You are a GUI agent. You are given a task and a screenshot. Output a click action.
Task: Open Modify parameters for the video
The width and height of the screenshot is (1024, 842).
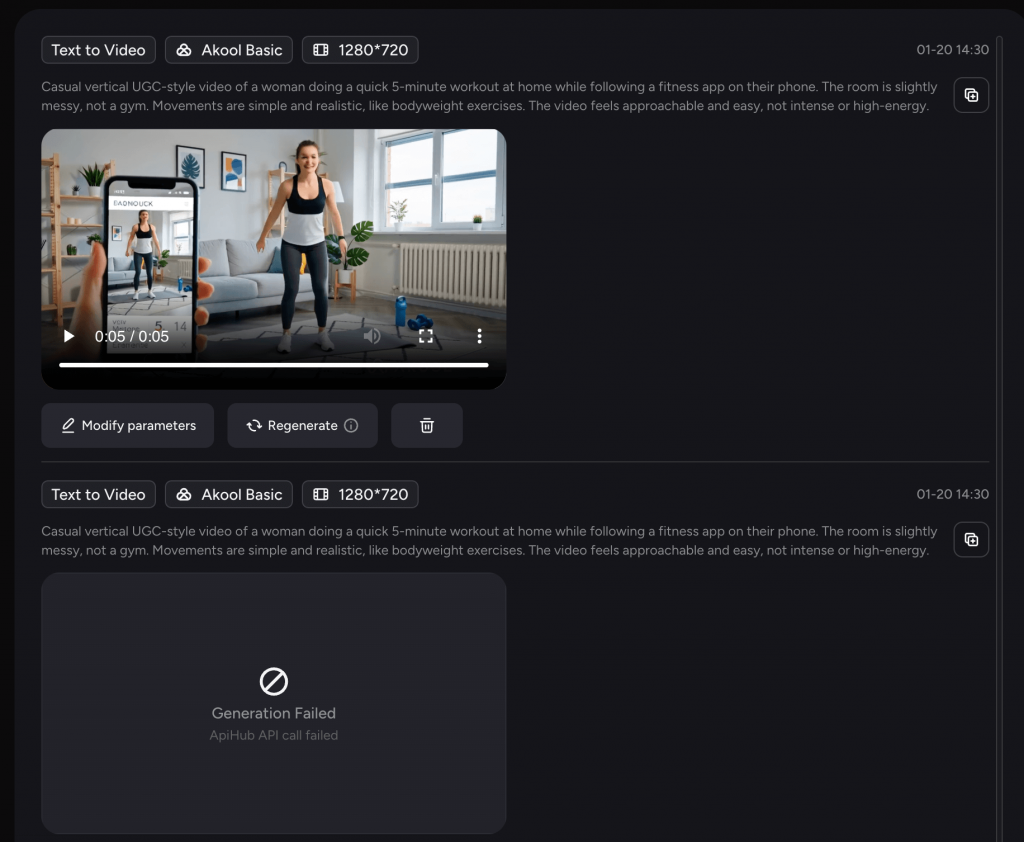pyautogui.click(x=127, y=425)
